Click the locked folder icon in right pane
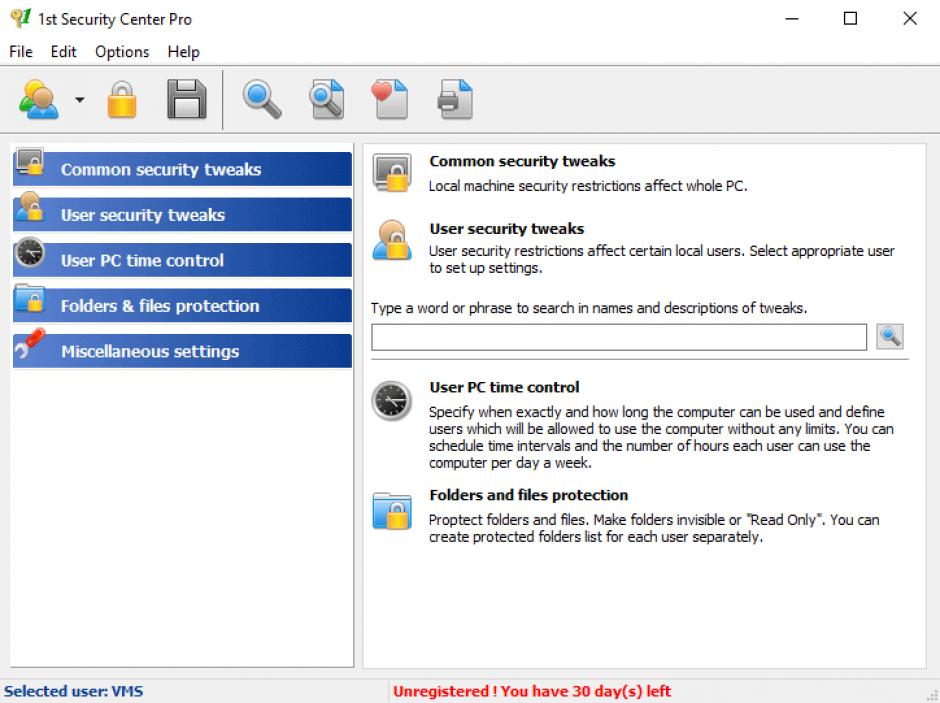The height and width of the screenshot is (703, 940). click(392, 511)
